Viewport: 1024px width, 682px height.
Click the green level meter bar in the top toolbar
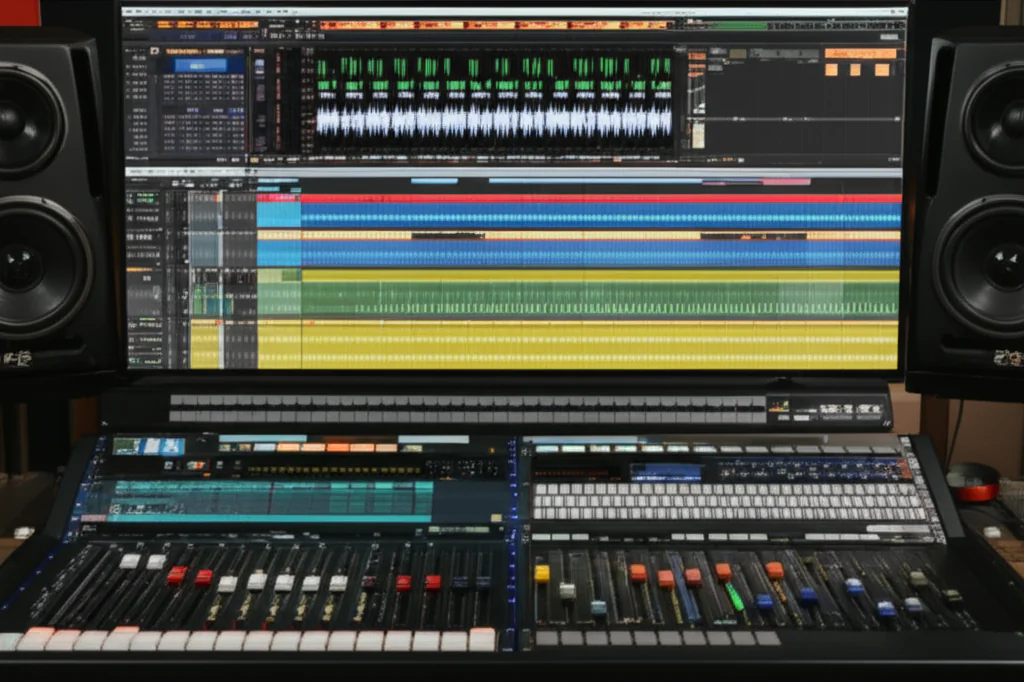click(x=739, y=25)
